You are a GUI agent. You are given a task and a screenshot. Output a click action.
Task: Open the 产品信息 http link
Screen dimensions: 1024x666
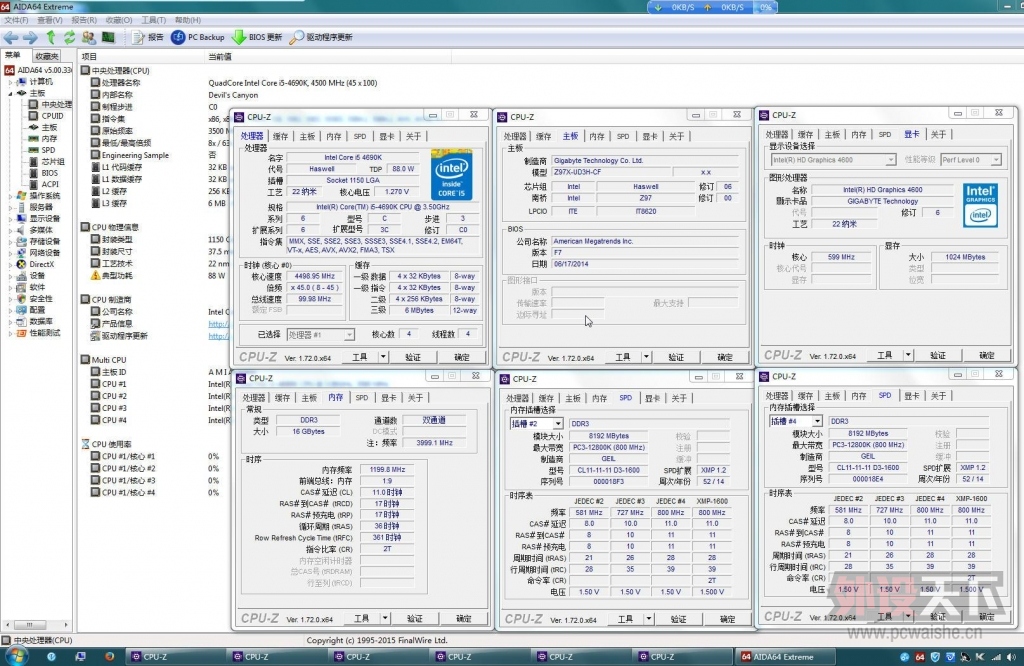tap(218, 324)
